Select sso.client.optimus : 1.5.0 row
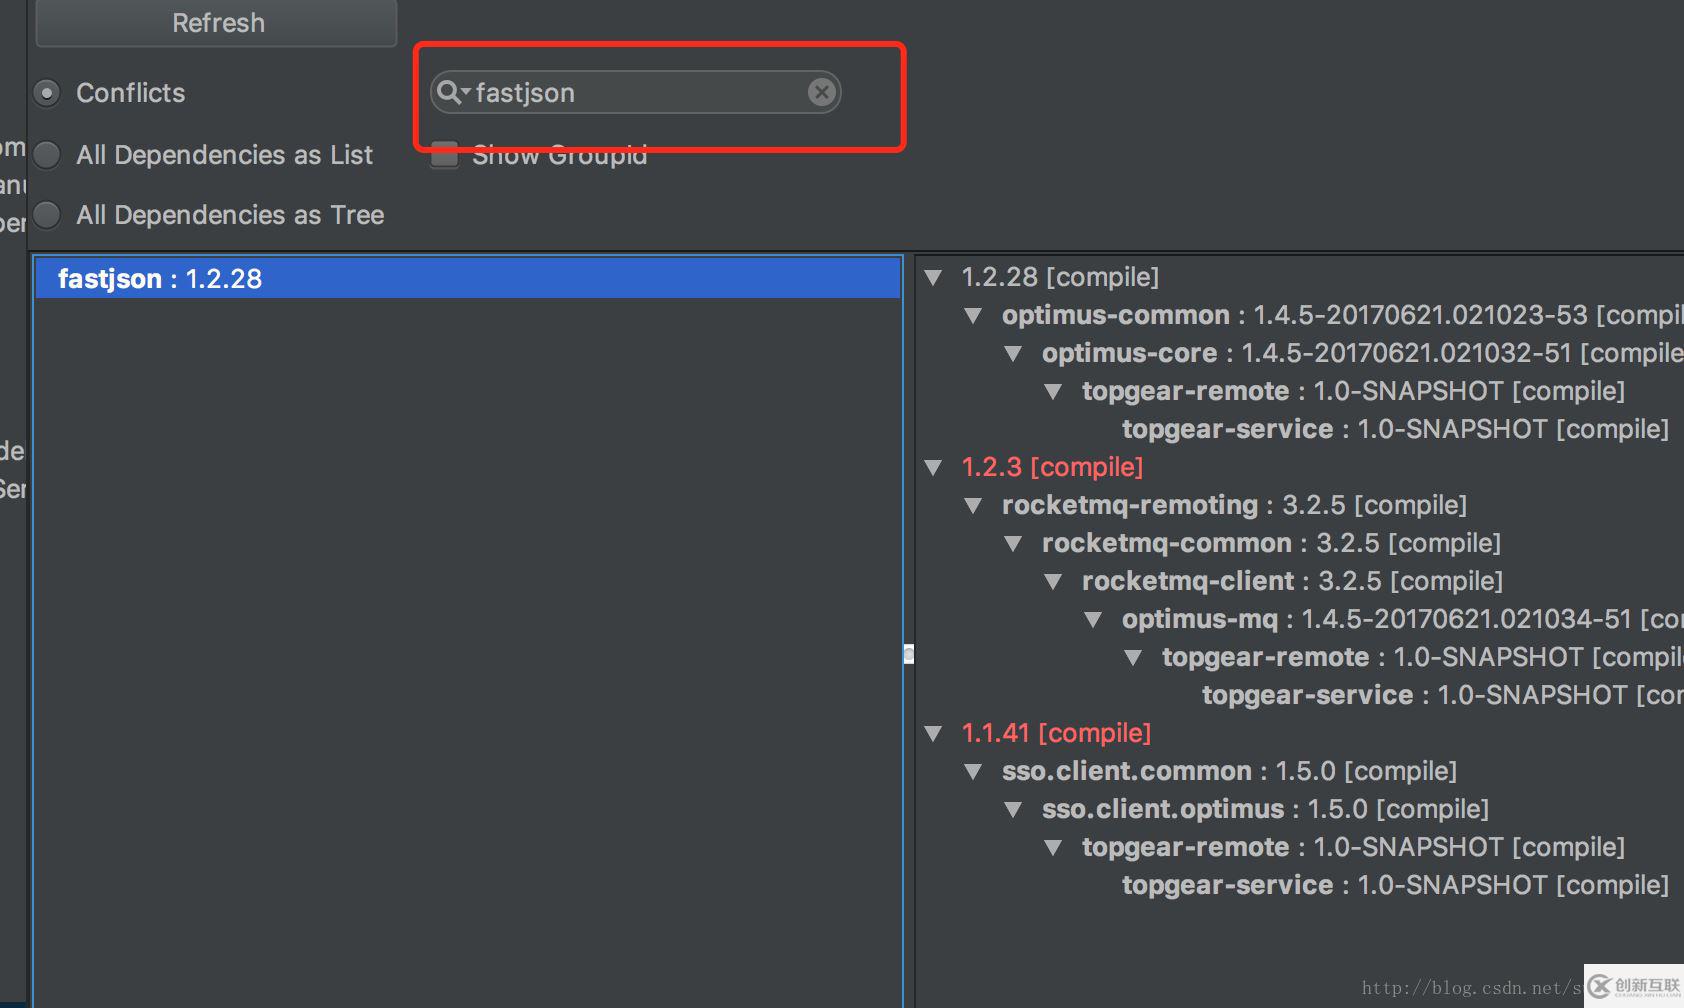This screenshot has width=1684, height=1008. click(x=1265, y=809)
